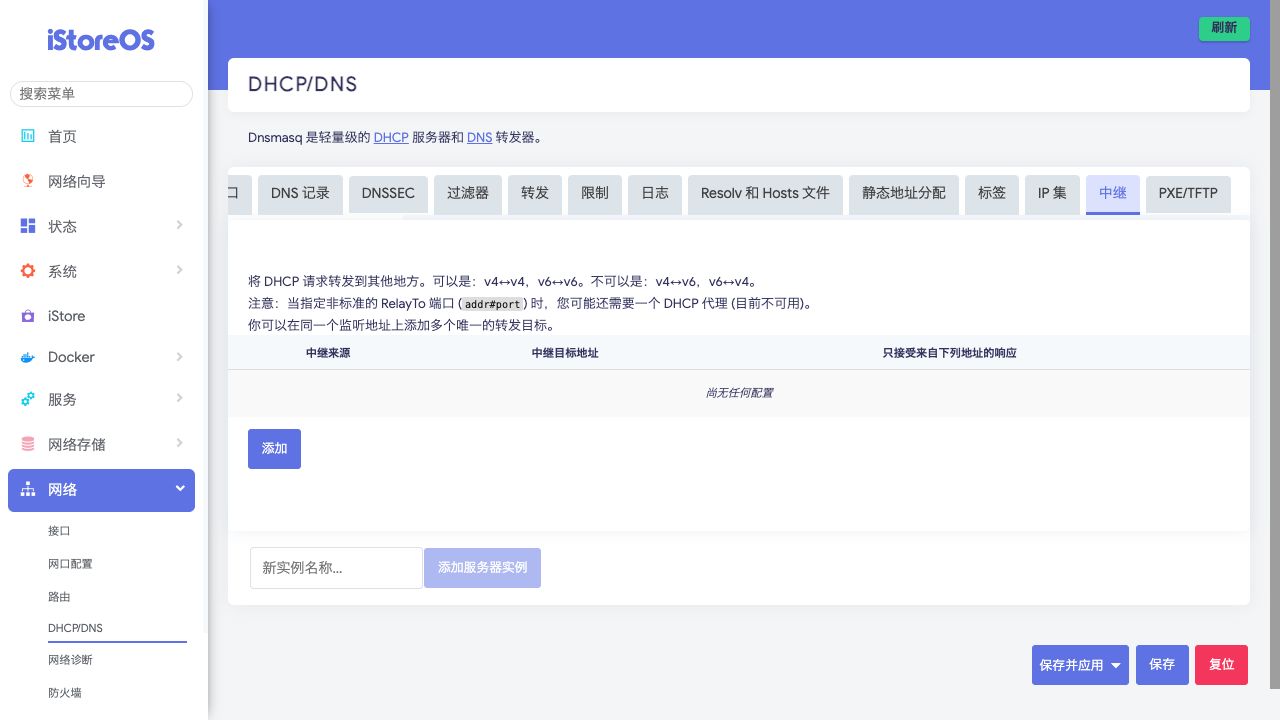The width and height of the screenshot is (1280, 720).
Task: Click the 状态 grid icon
Action: coord(28,226)
